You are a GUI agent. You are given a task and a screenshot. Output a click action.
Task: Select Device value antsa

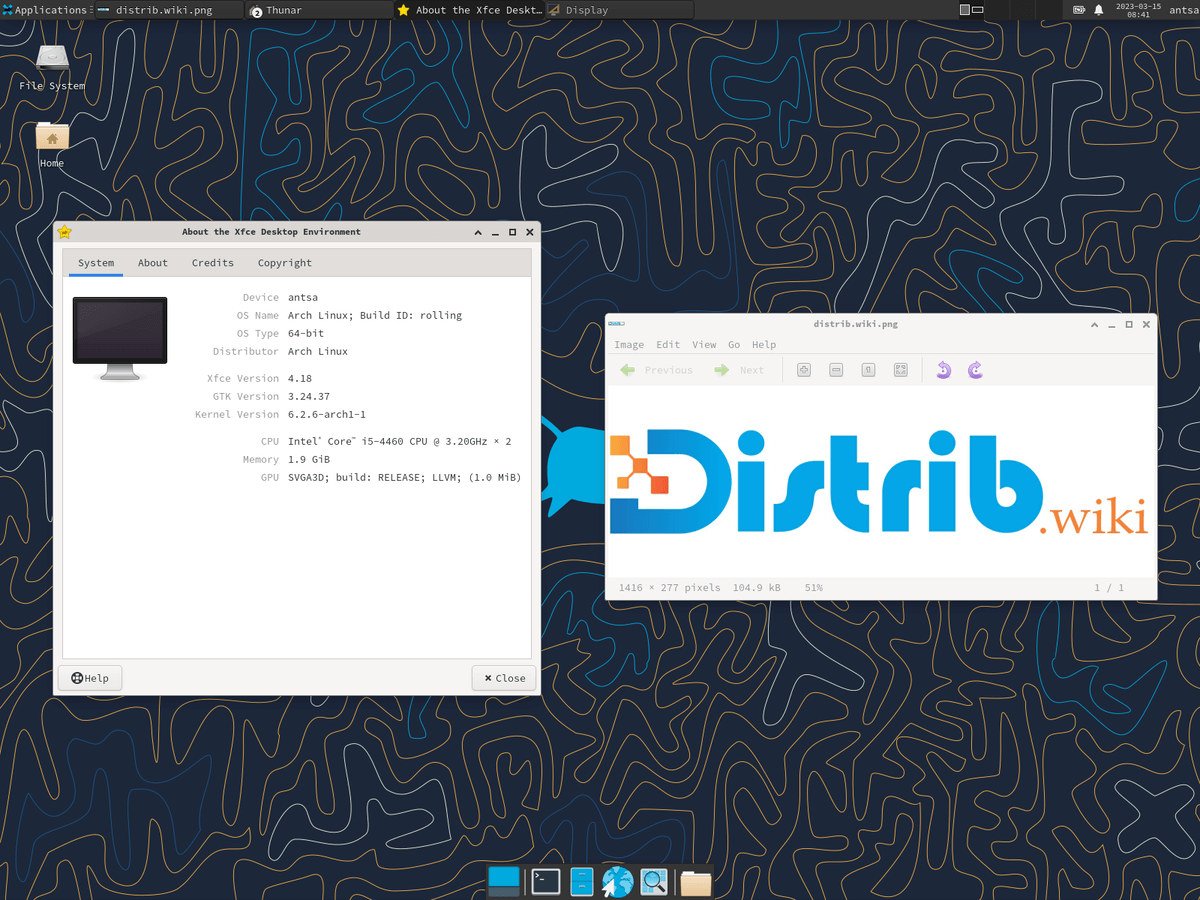tap(302, 298)
